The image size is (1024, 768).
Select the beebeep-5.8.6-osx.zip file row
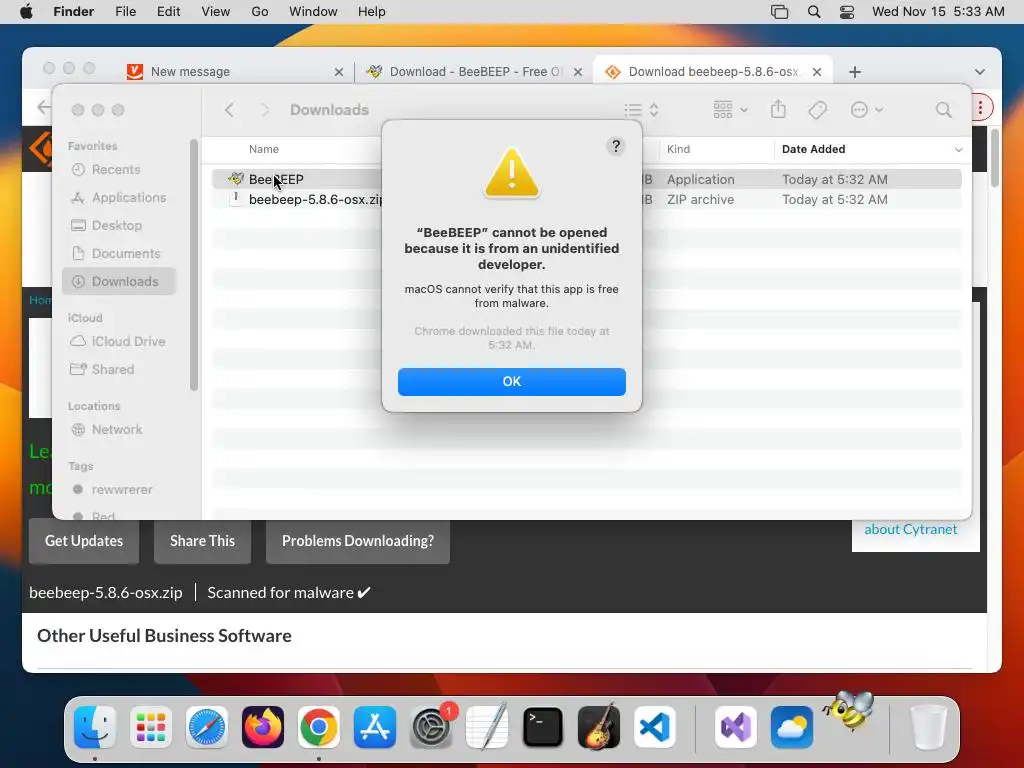tap(586, 199)
